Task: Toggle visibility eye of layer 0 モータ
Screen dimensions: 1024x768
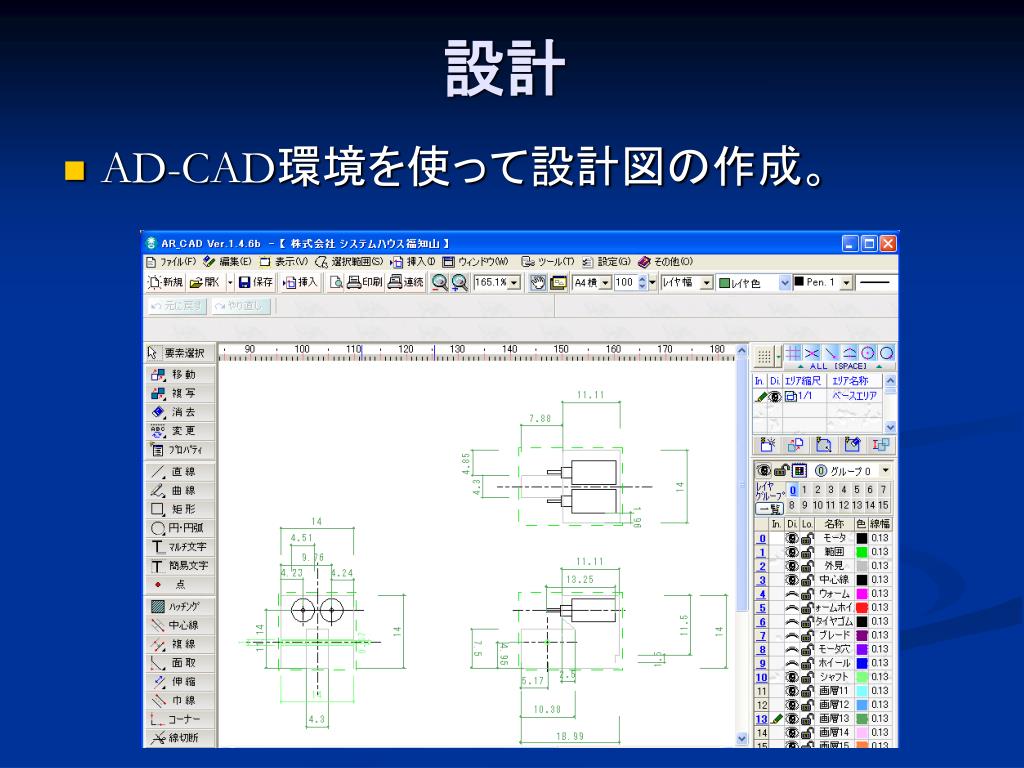Action: click(792, 538)
